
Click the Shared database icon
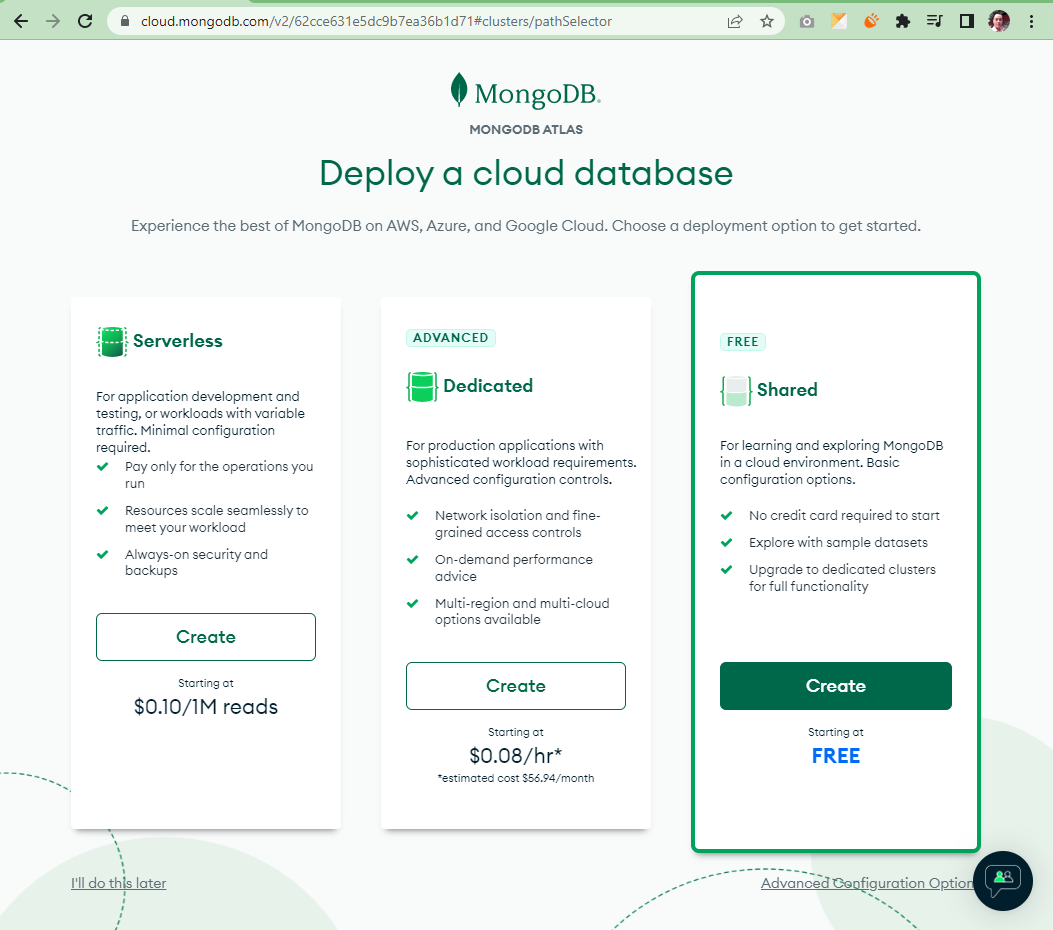tap(736, 391)
